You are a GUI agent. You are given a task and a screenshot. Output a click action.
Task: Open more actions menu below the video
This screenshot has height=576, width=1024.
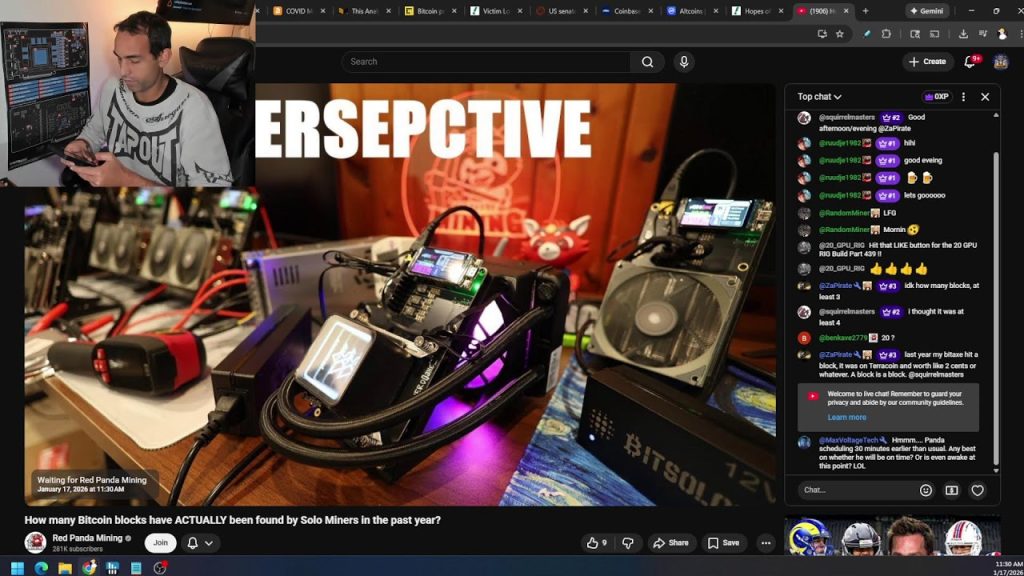pyautogui.click(x=765, y=543)
